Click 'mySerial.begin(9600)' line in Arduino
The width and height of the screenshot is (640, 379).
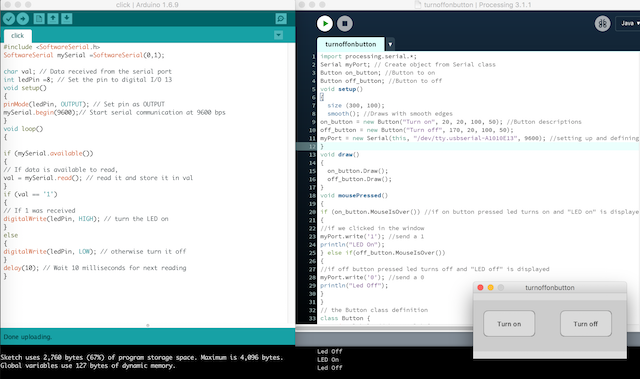(114, 113)
